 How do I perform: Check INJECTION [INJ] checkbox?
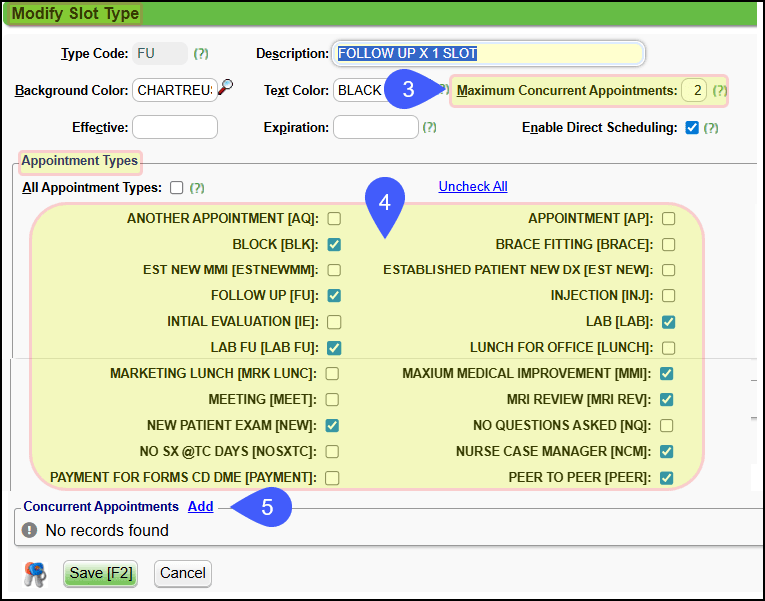pyautogui.click(x=668, y=296)
